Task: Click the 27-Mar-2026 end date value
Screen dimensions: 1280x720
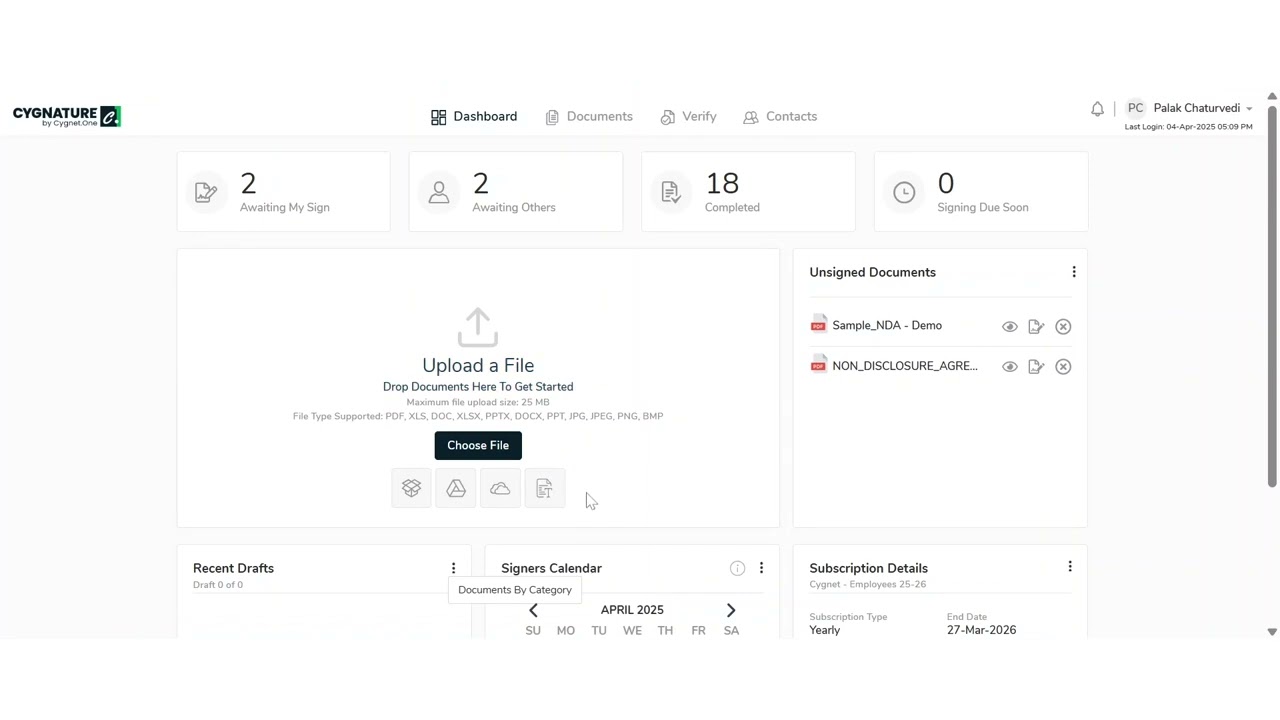Action: click(x=981, y=630)
